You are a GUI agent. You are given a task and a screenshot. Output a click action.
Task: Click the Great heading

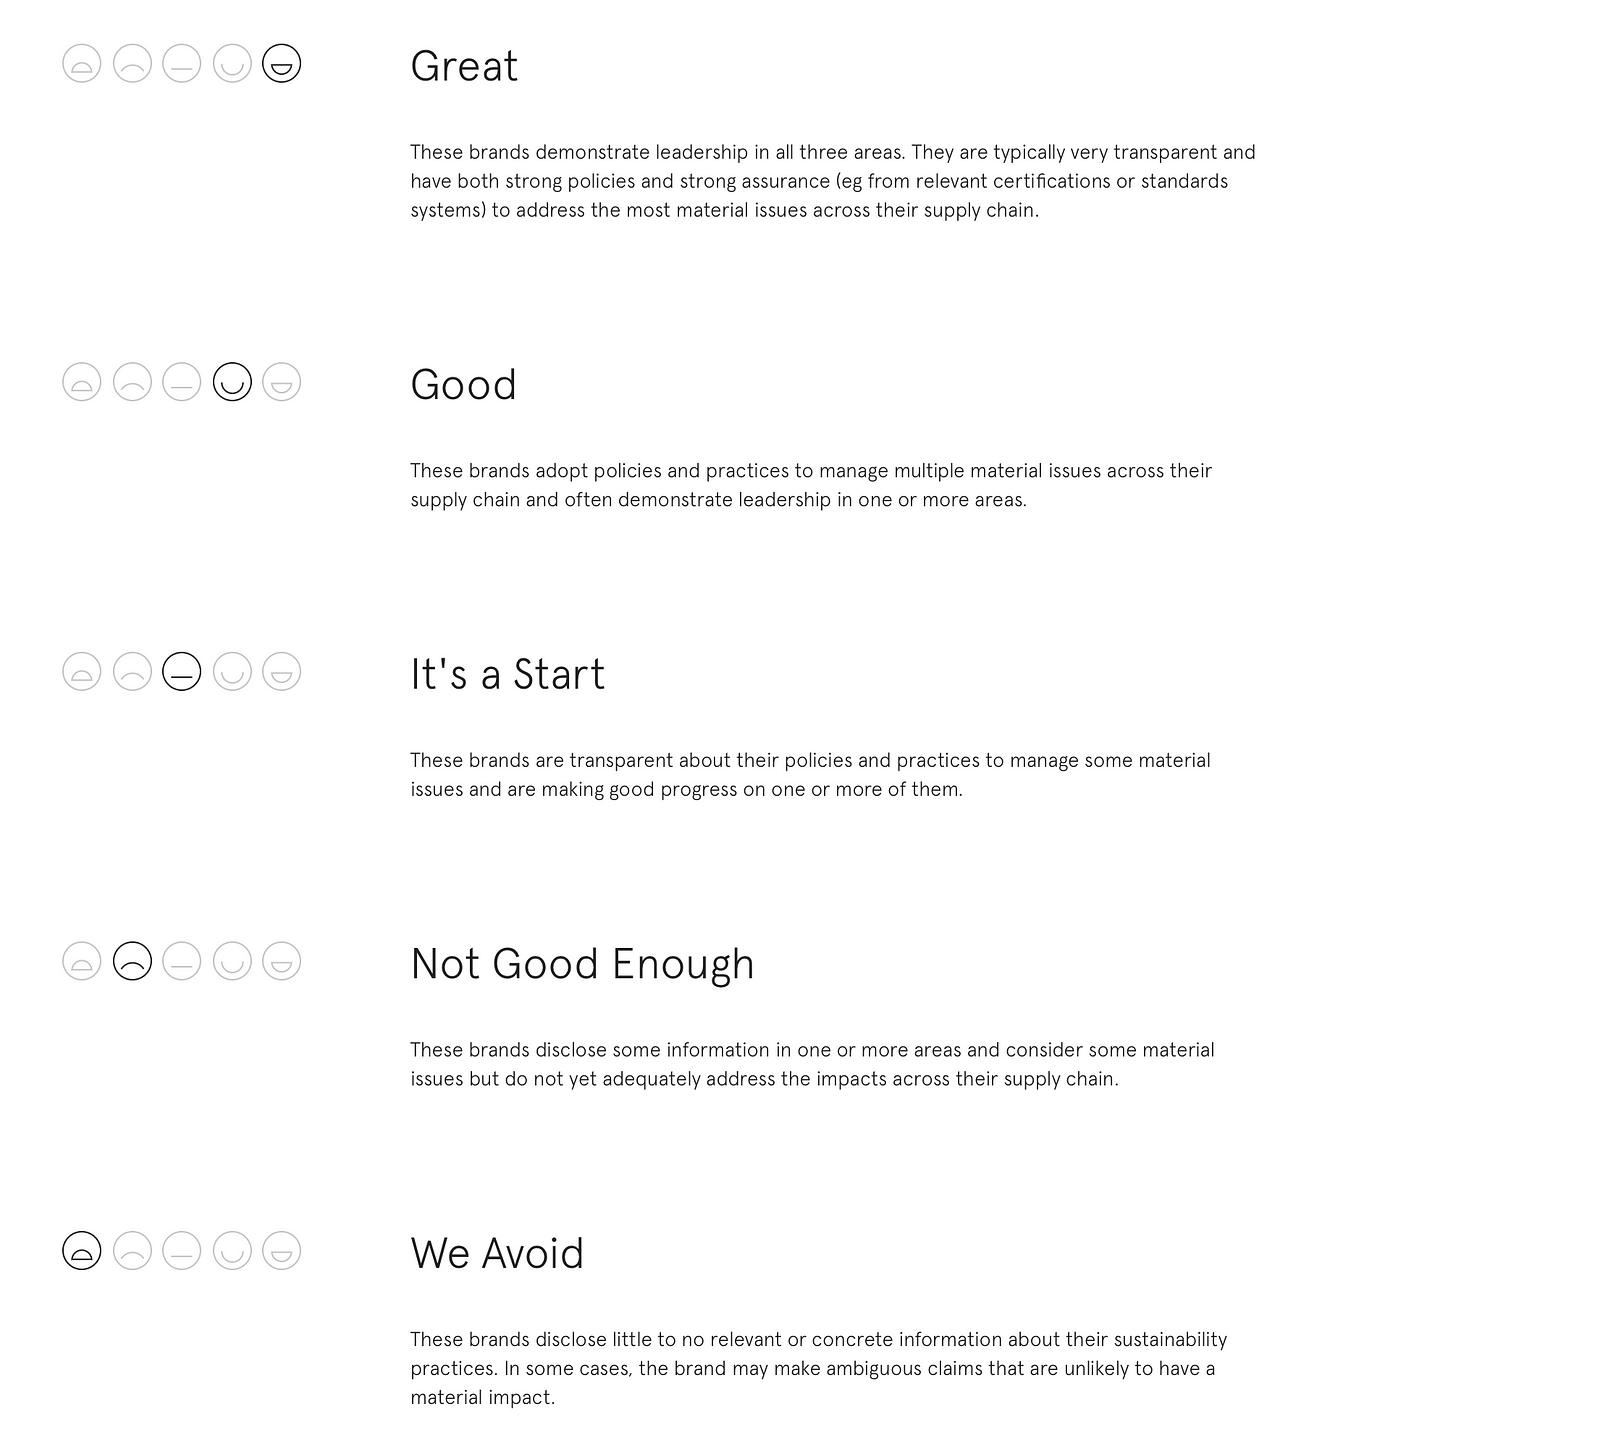464,67
